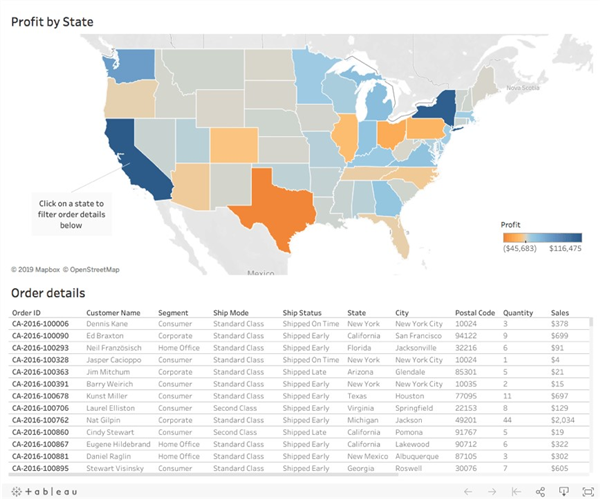Open the OpenStreetMap attribution link
The width and height of the screenshot is (600, 499).
click(x=91, y=269)
